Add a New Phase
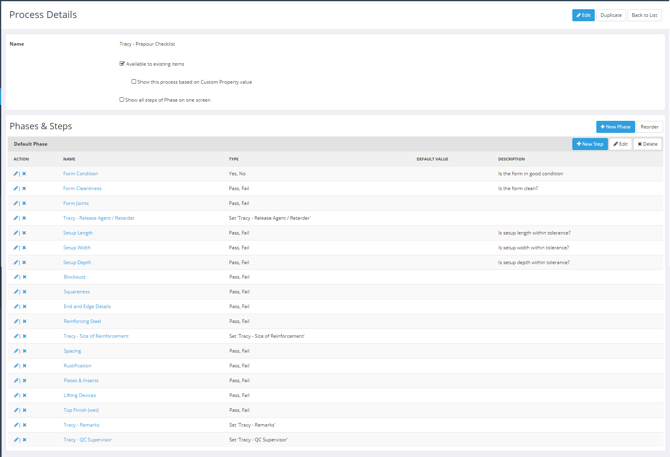The height and width of the screenshot is (457, 670). pos(615,127)
